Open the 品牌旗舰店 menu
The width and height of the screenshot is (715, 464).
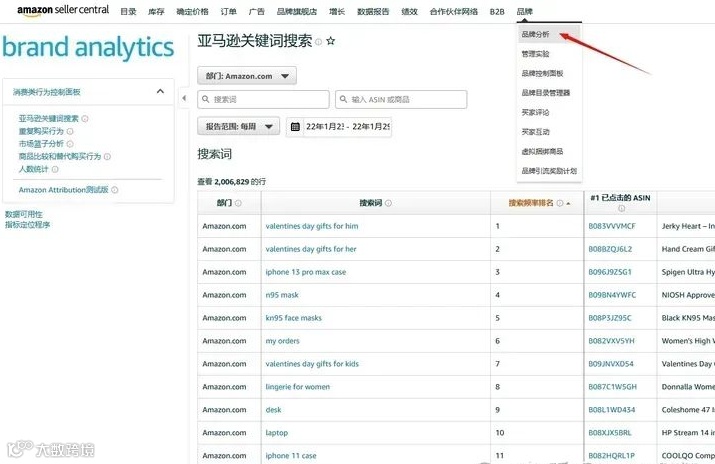[x=297, y=12]
